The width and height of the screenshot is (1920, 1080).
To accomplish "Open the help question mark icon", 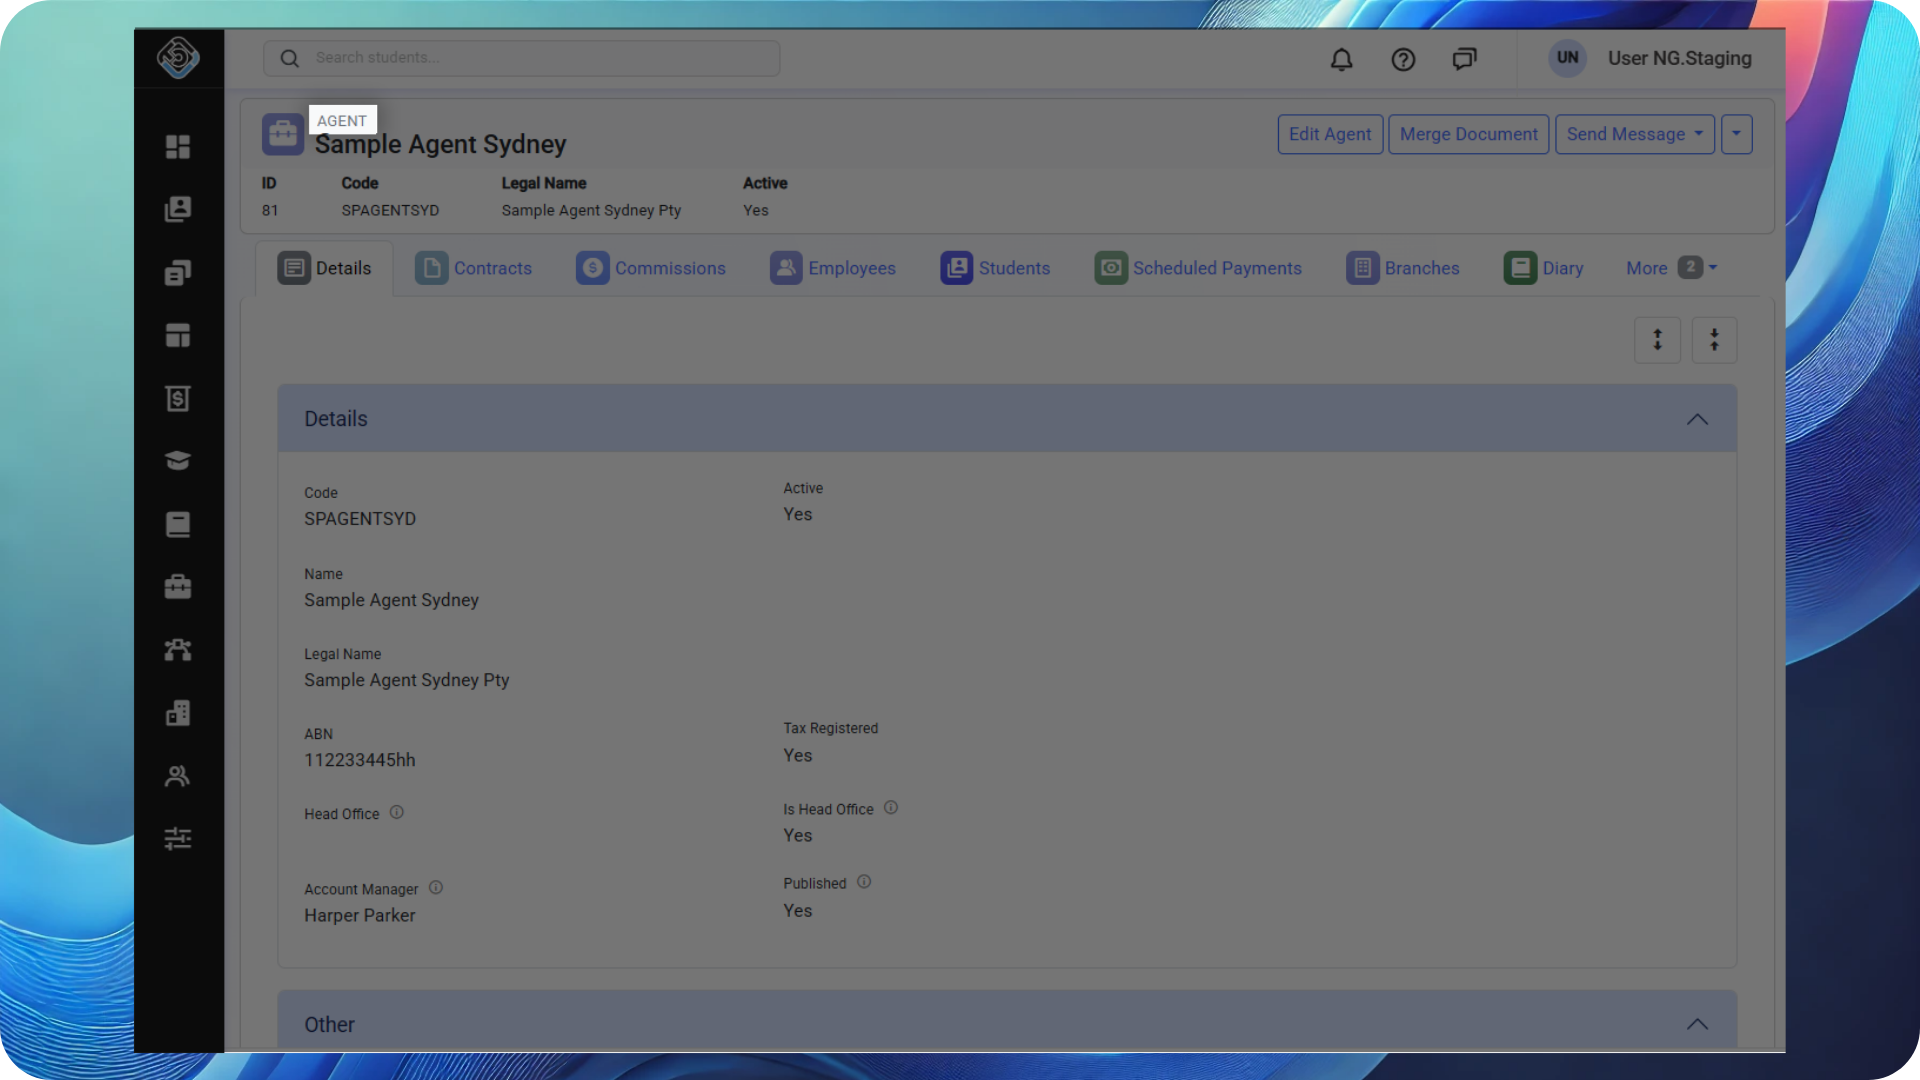I will pyautogui.click(x=1403, y=59).
